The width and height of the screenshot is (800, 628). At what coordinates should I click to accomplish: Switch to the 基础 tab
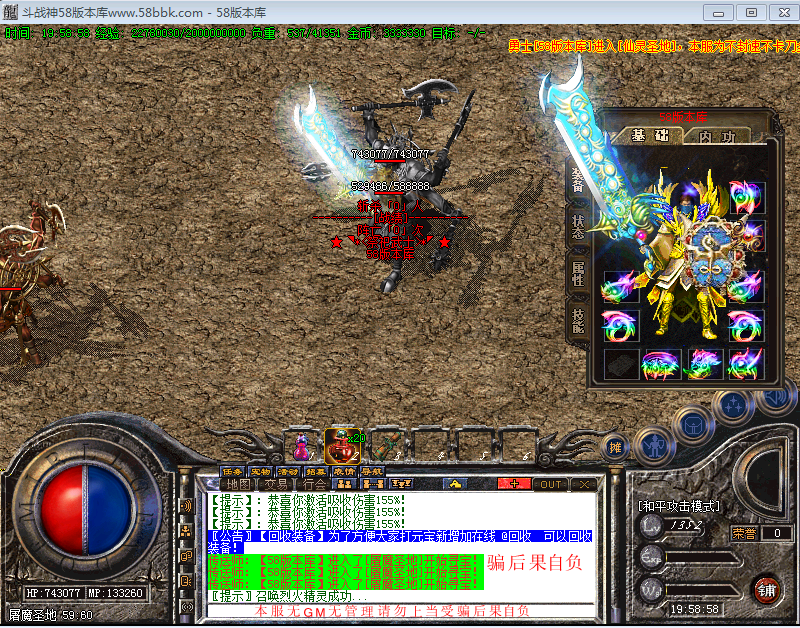[x=649, y=136]
